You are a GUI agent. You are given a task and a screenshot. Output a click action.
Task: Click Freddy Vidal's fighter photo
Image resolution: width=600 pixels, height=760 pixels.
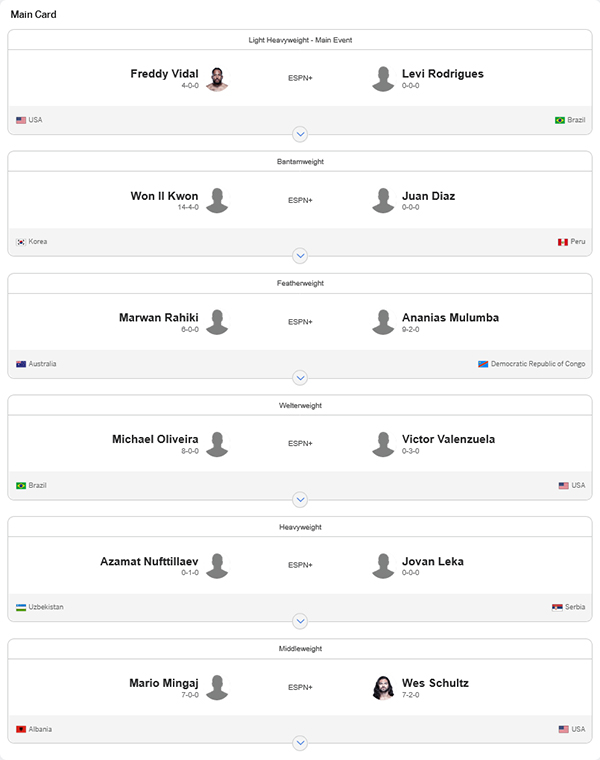pos(217,79)
